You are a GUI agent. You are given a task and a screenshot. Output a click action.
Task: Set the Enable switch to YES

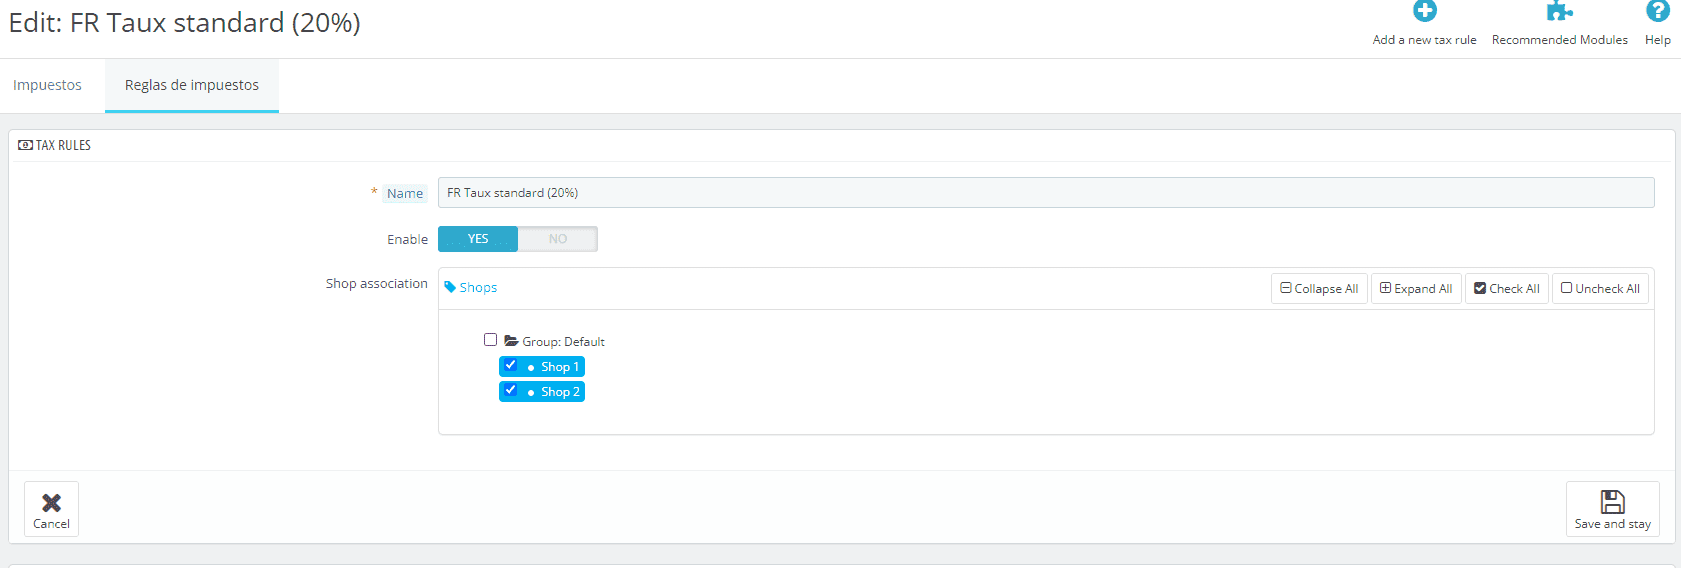tap(478, 239)
